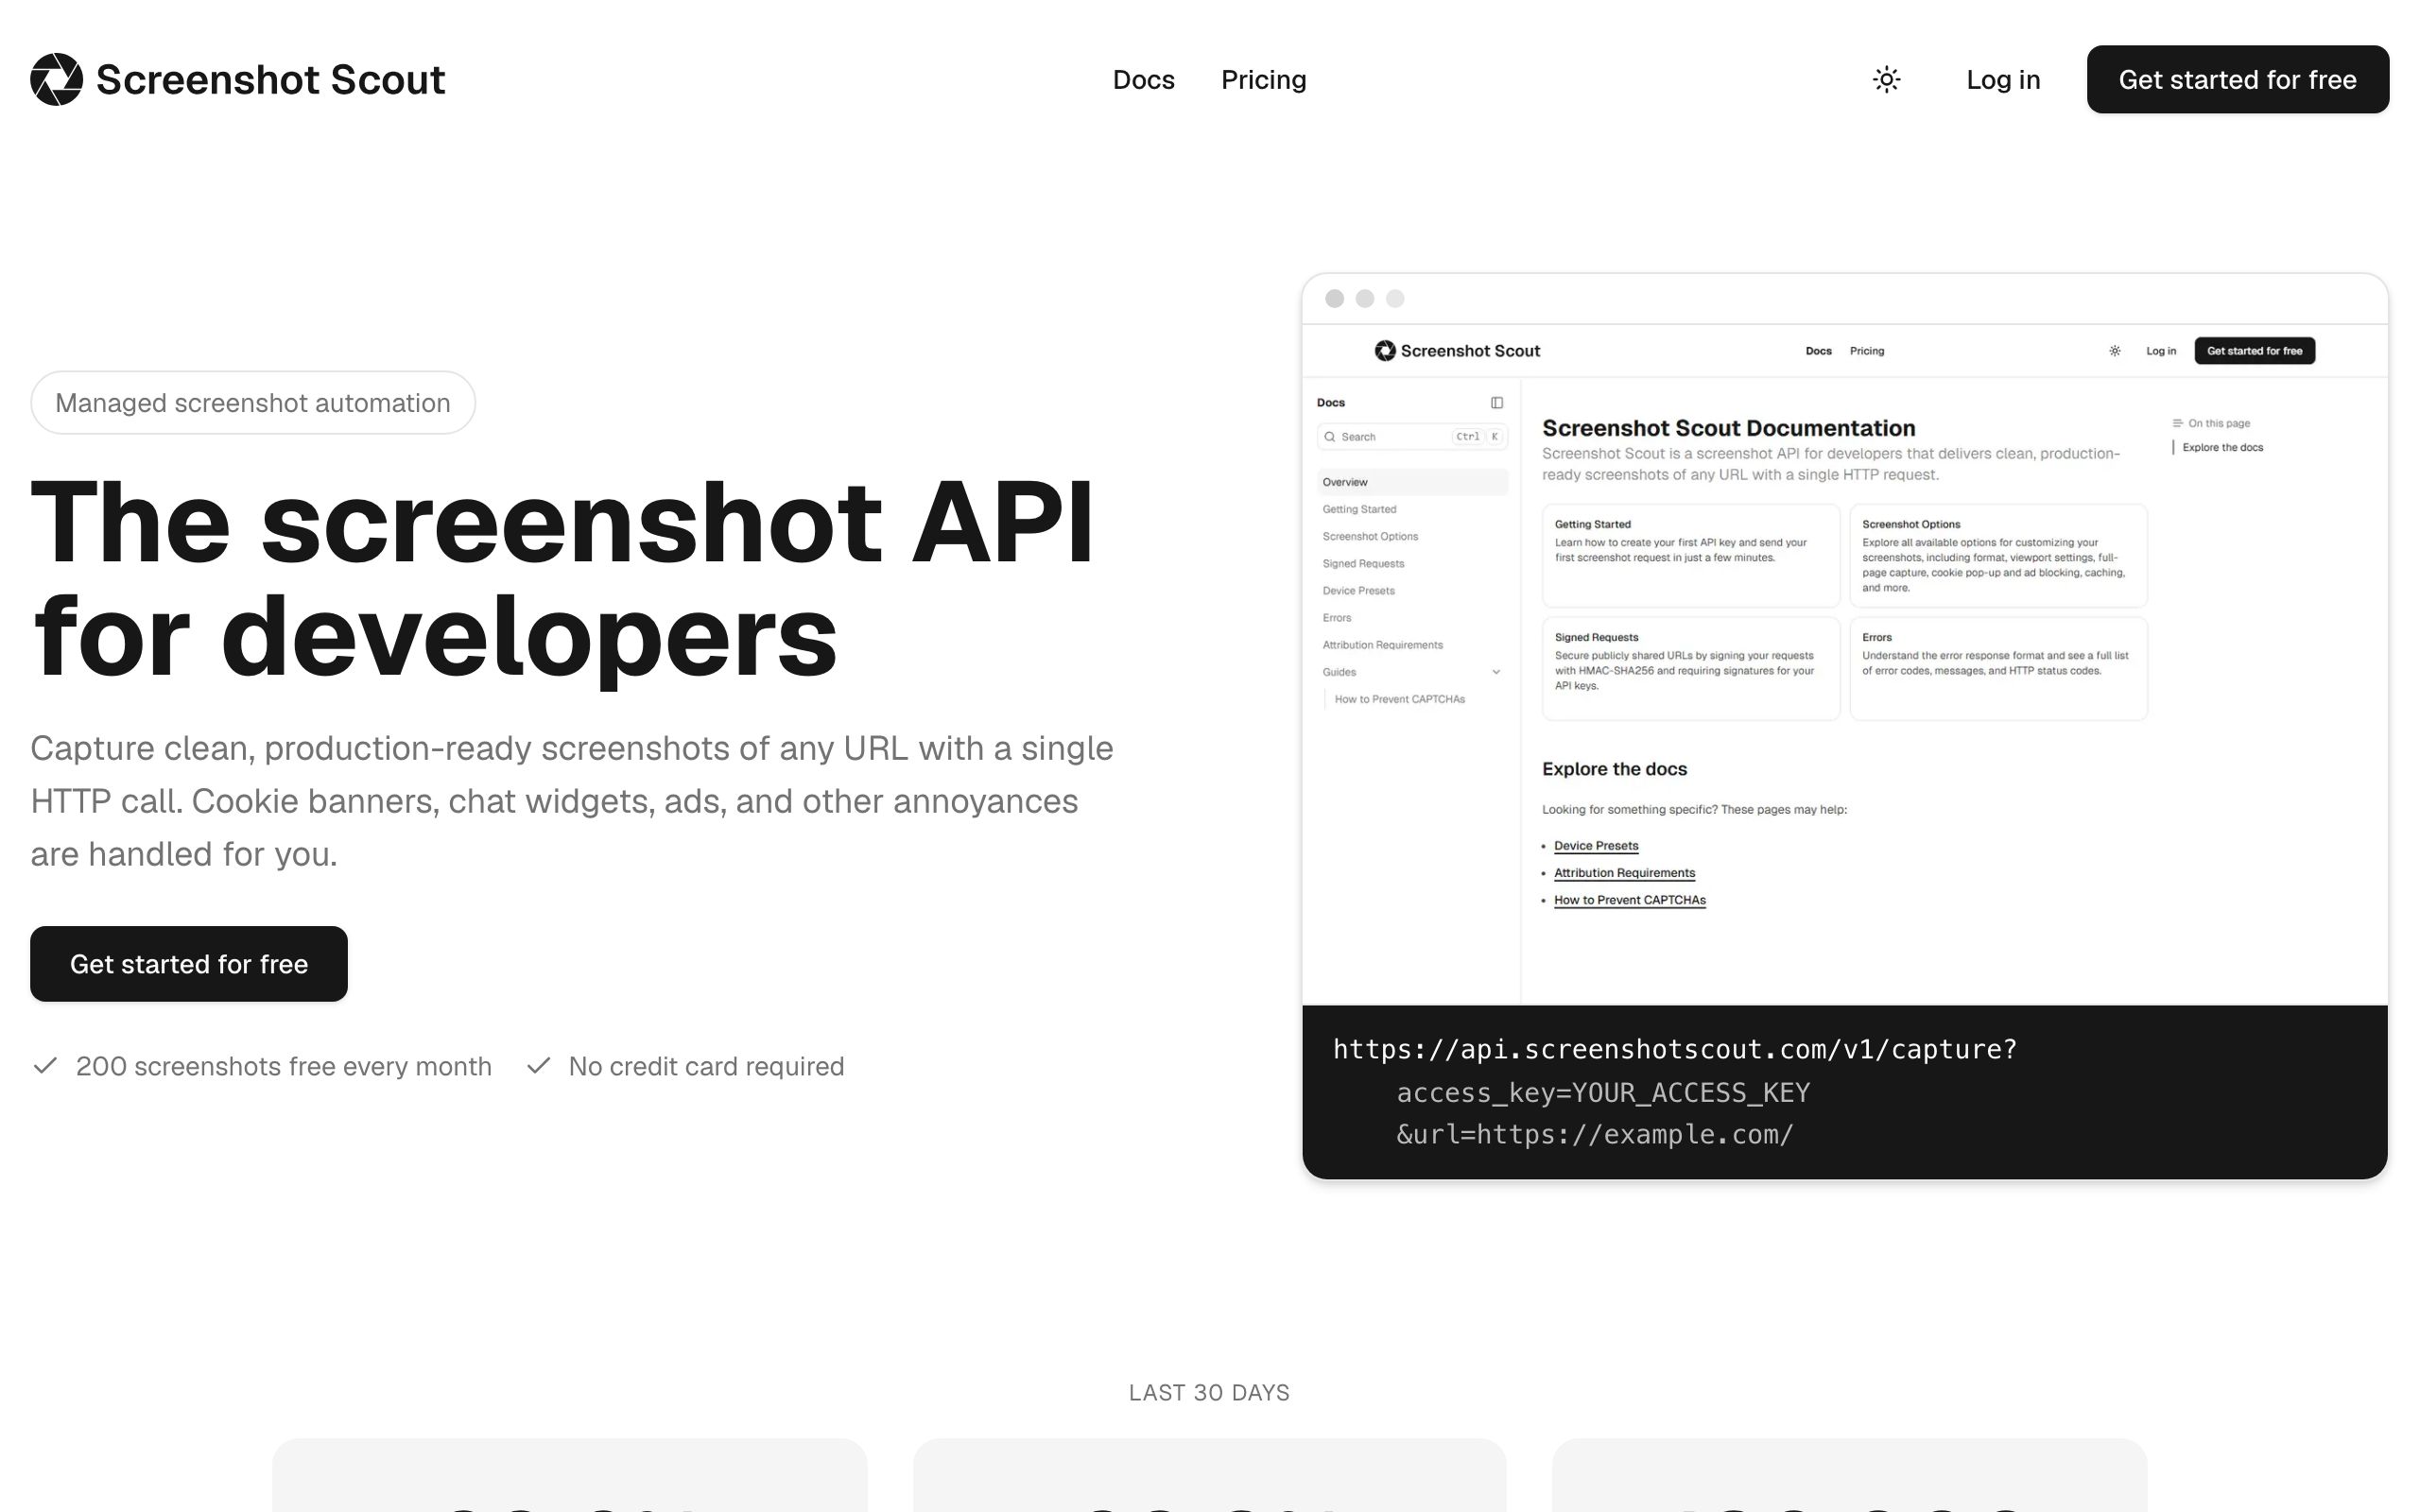Click the Screenshot Options card in preview

click(x=1997, y=555)
